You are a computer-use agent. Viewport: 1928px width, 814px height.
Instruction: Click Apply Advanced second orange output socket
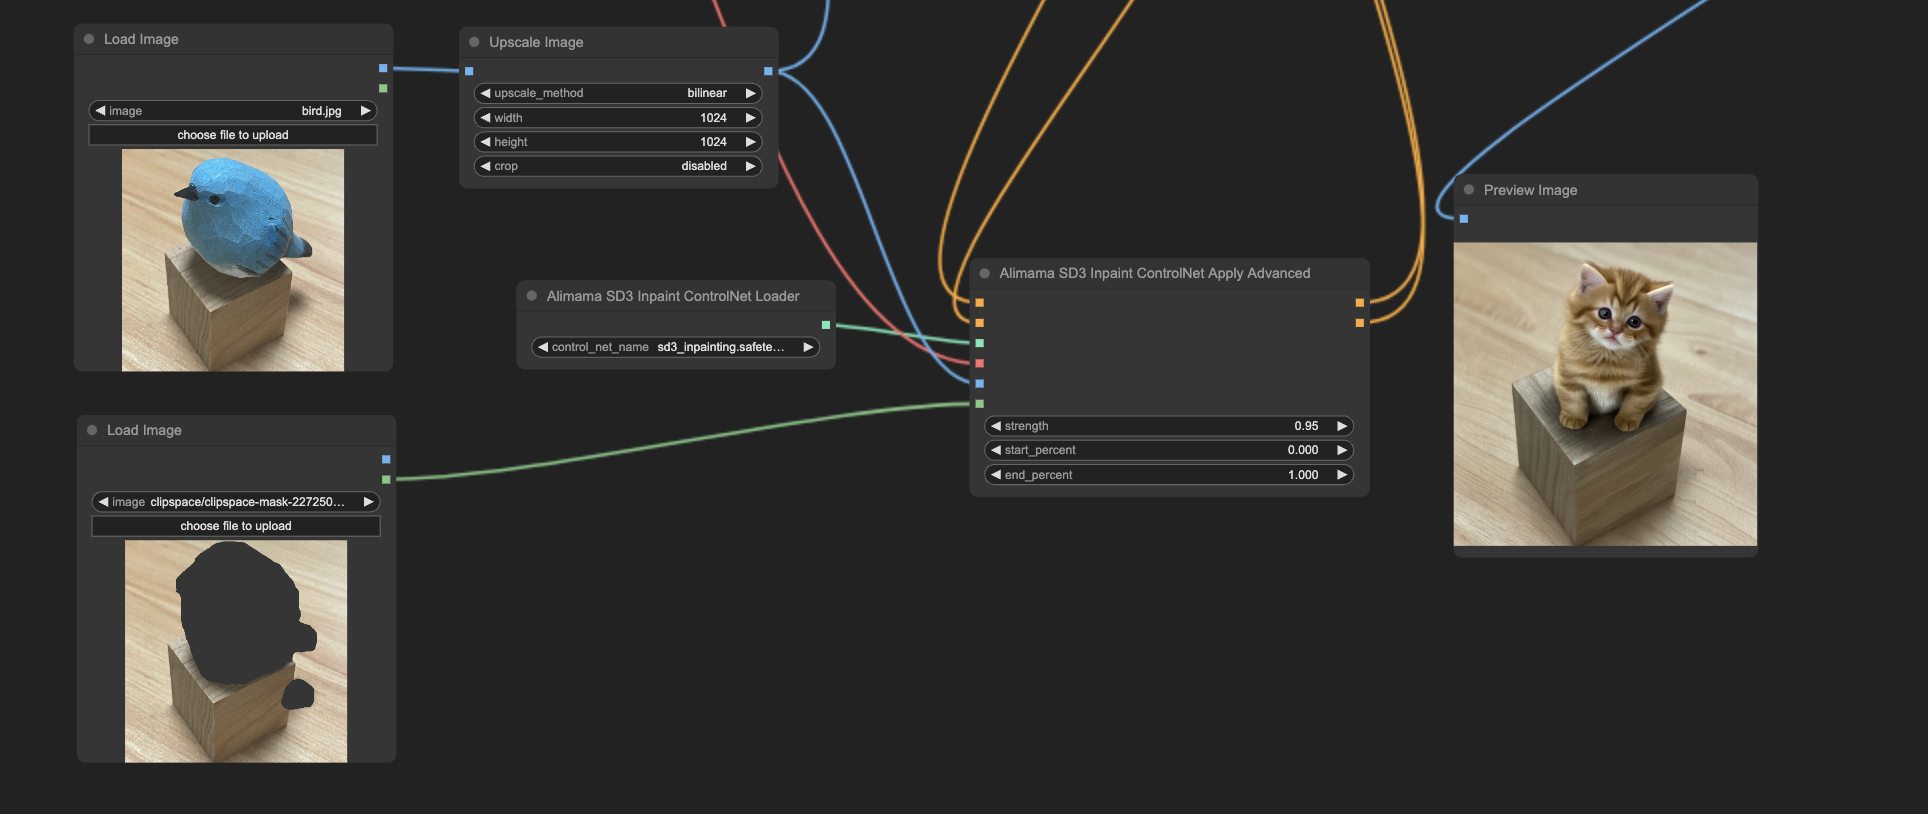[1359, 323]
